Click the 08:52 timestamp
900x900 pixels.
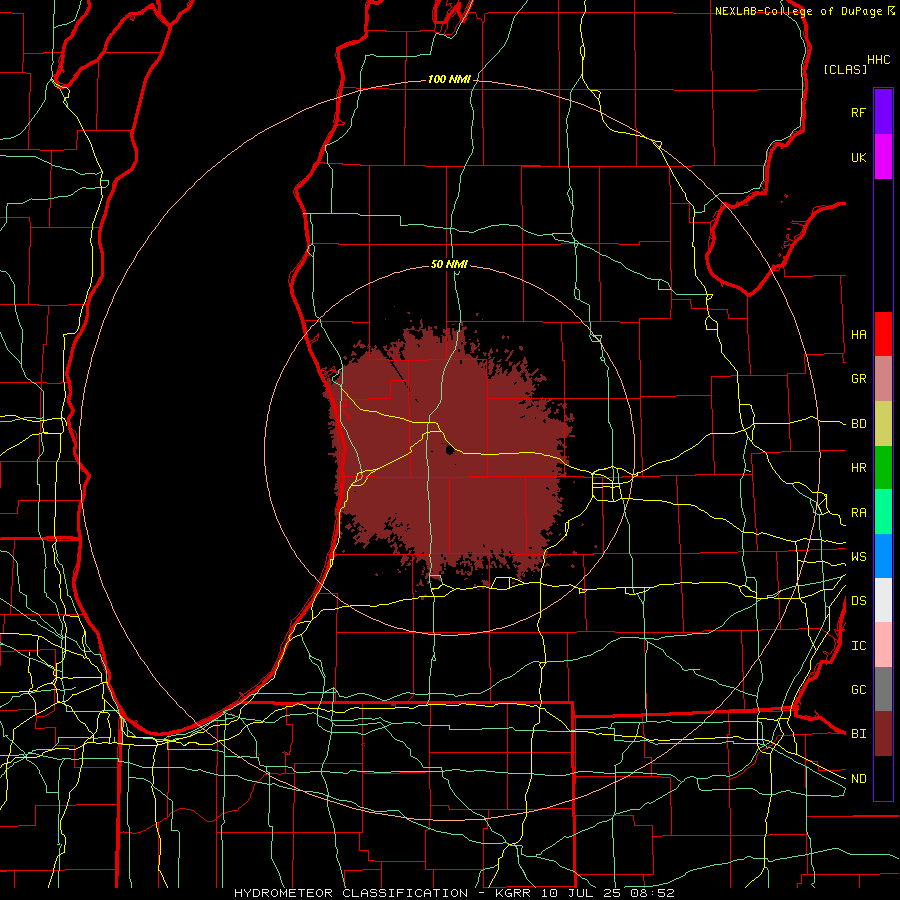(x=654, y=893)
